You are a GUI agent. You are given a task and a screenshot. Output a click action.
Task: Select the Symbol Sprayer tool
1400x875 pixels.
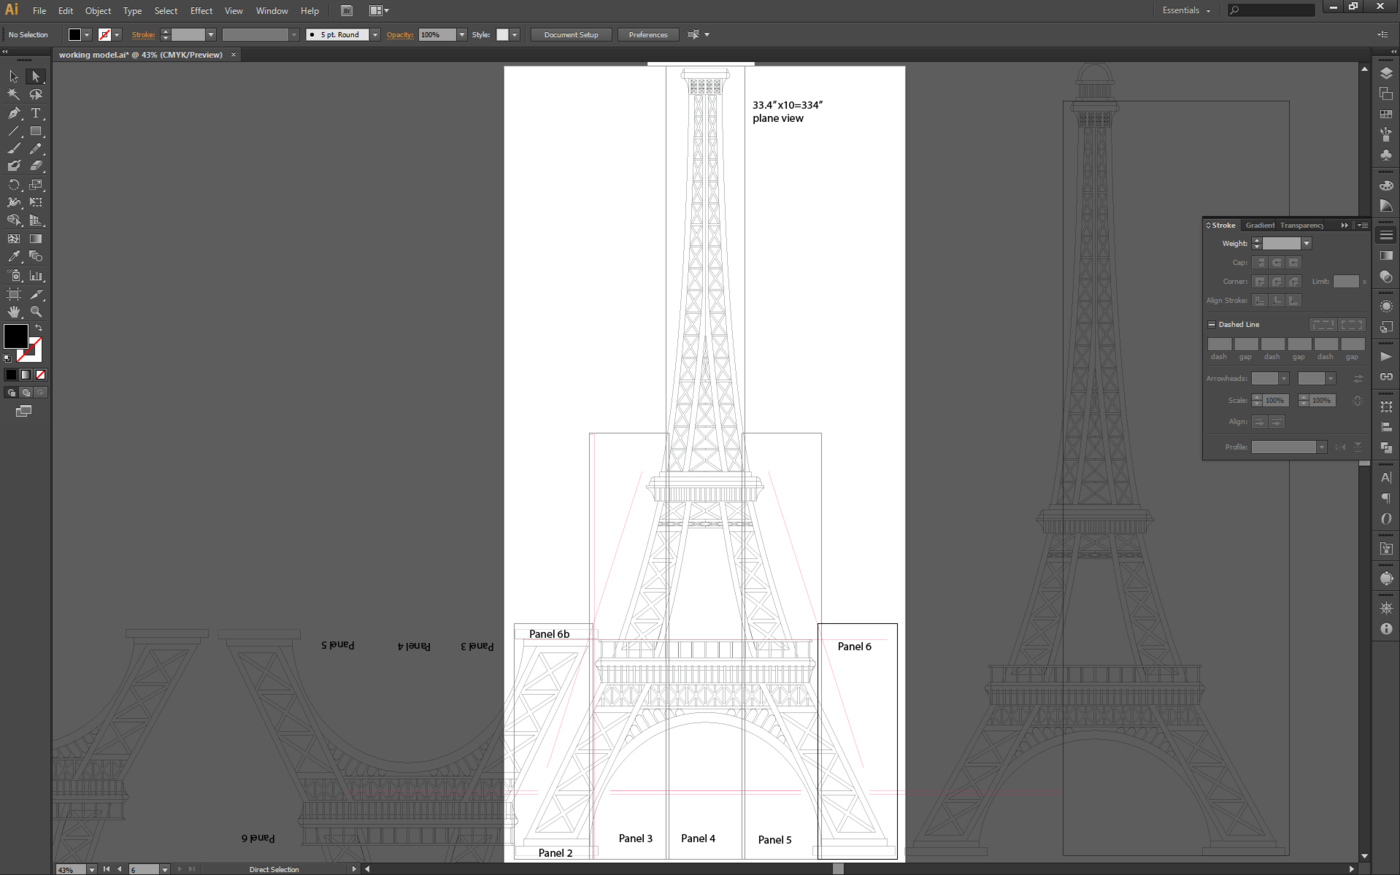14,276
